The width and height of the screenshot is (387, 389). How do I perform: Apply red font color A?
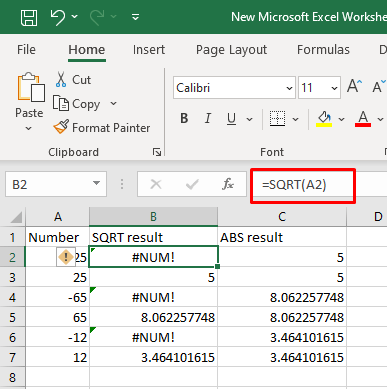point(363,119)
